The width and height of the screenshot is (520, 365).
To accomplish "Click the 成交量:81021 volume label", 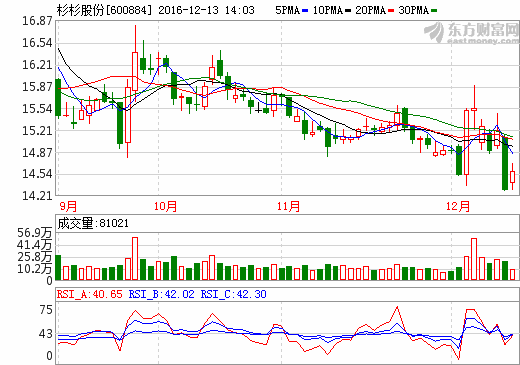I will 93,223.
